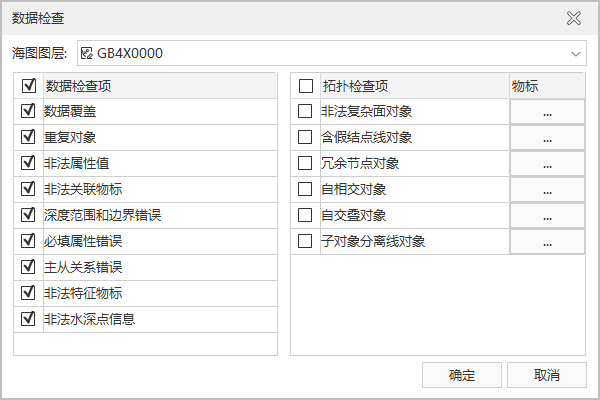
Task: Click the ... button beside 自交叠对象
Action: 547,216
